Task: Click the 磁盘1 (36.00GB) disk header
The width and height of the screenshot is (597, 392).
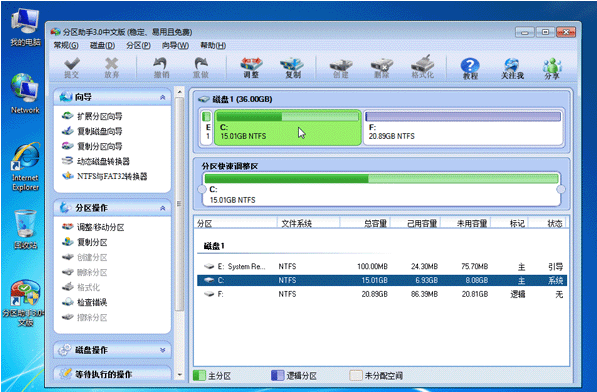Action: (x=236, y=99)
